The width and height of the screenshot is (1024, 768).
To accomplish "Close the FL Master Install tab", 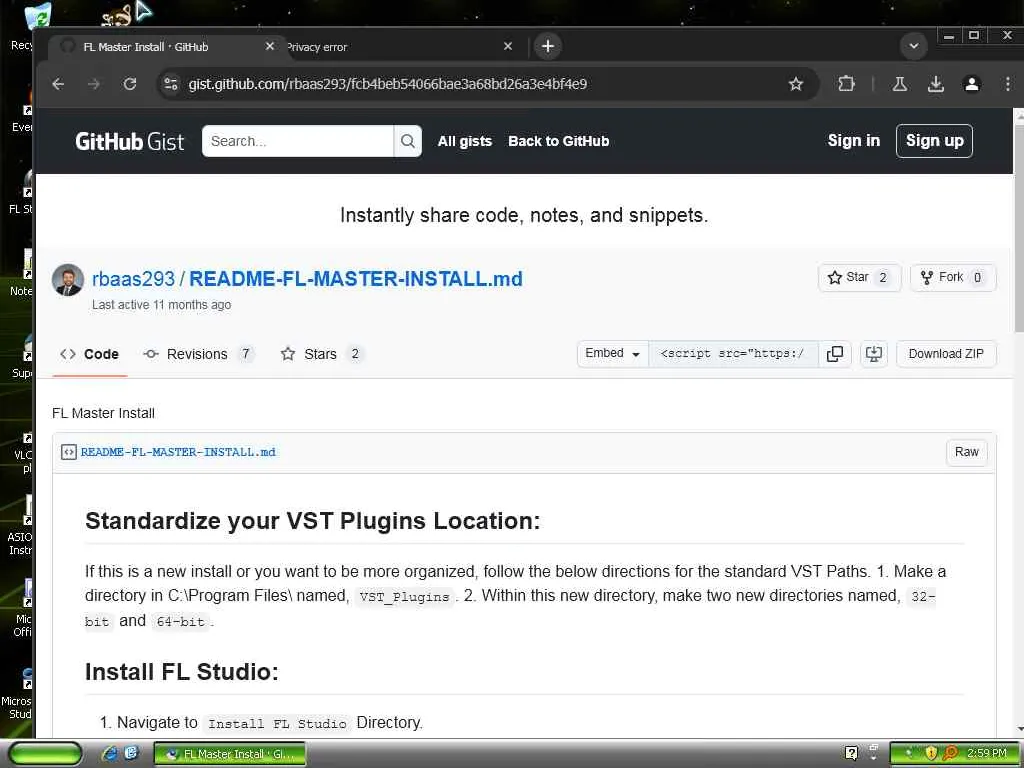I will coord(270,46).
